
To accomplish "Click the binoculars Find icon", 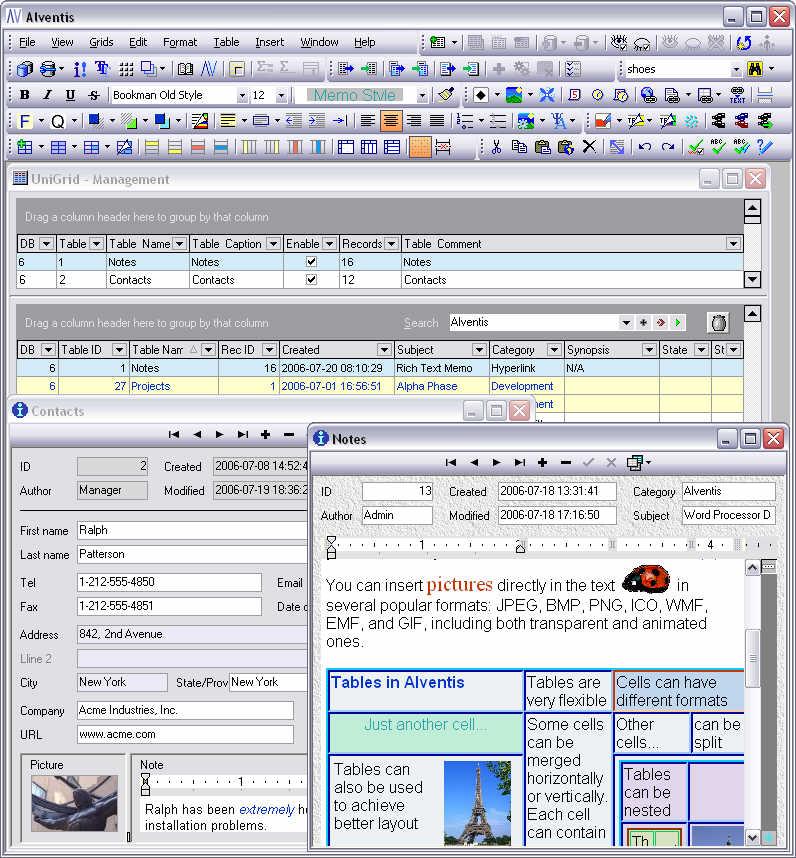I will coord(755,69).
